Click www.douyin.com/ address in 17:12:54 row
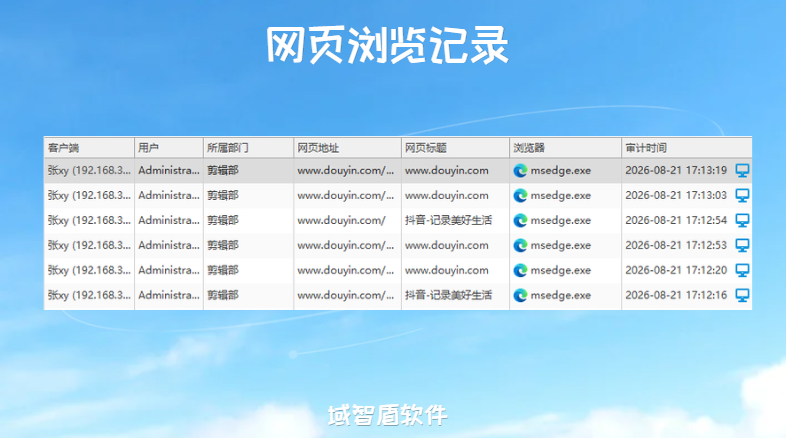 (x=341, y=221)
